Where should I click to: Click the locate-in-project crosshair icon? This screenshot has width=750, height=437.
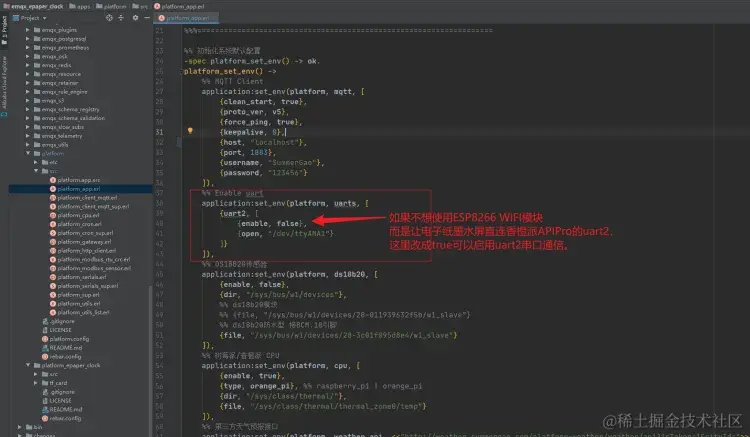109,18
